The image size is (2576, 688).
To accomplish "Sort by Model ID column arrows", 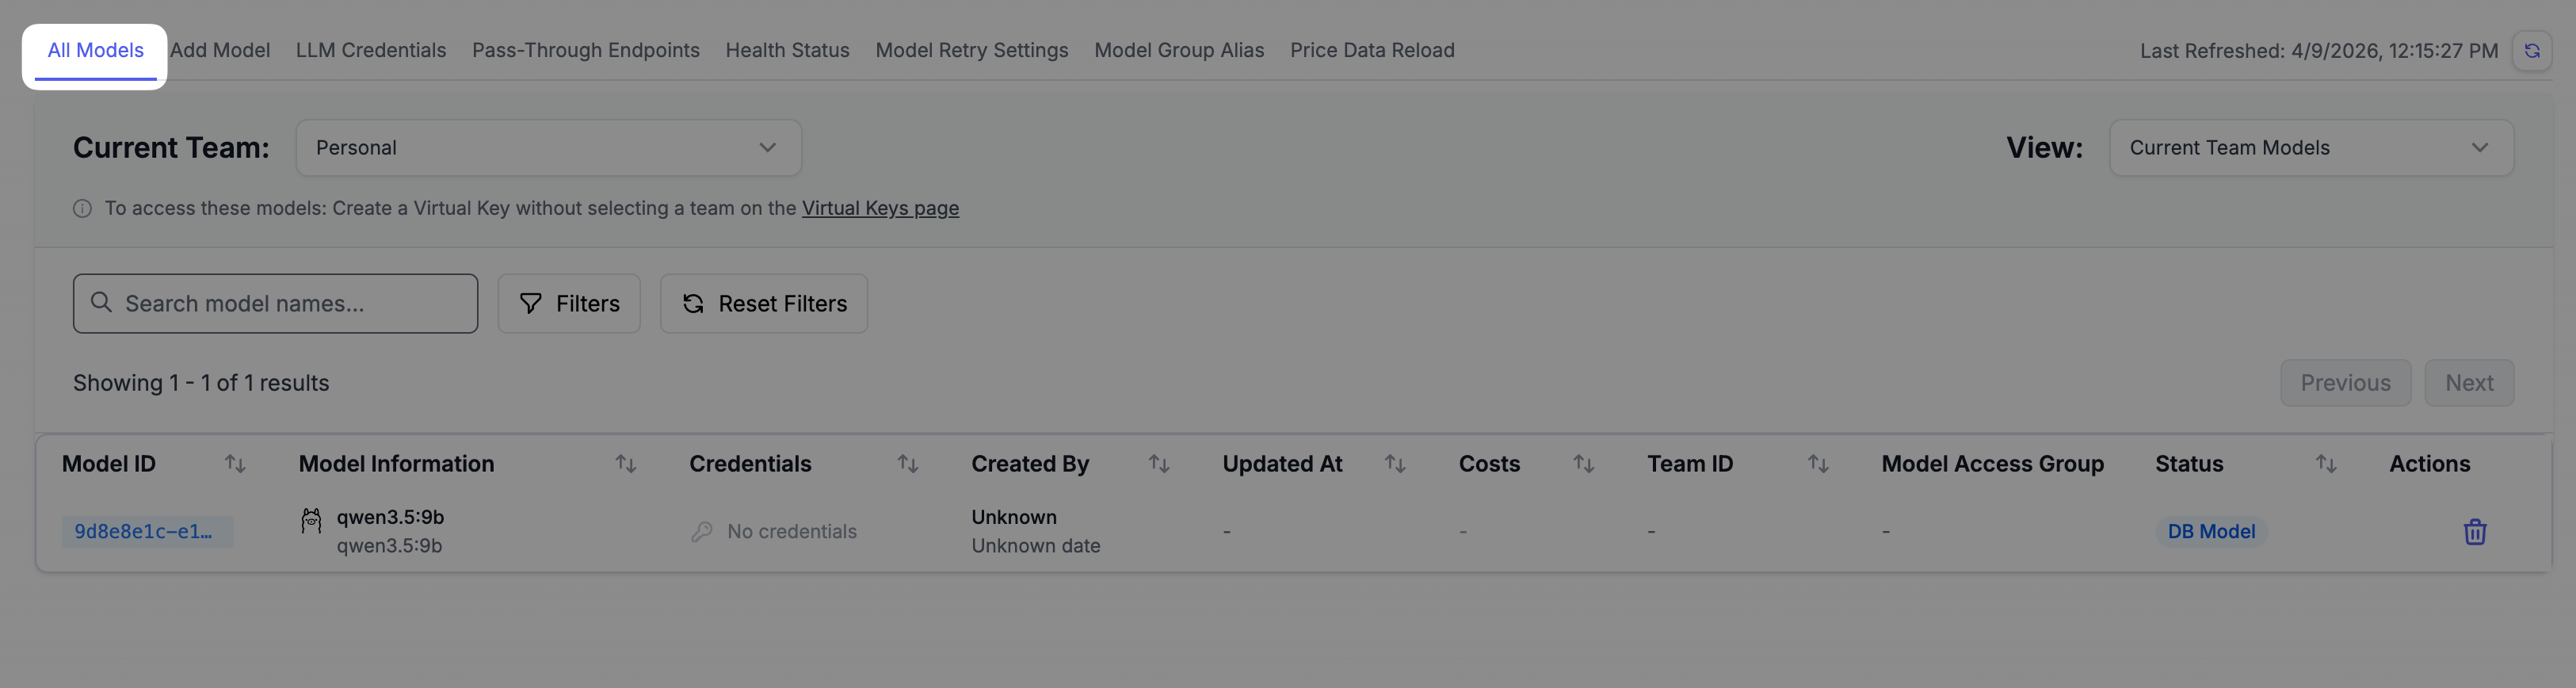I will click(235, 464).
